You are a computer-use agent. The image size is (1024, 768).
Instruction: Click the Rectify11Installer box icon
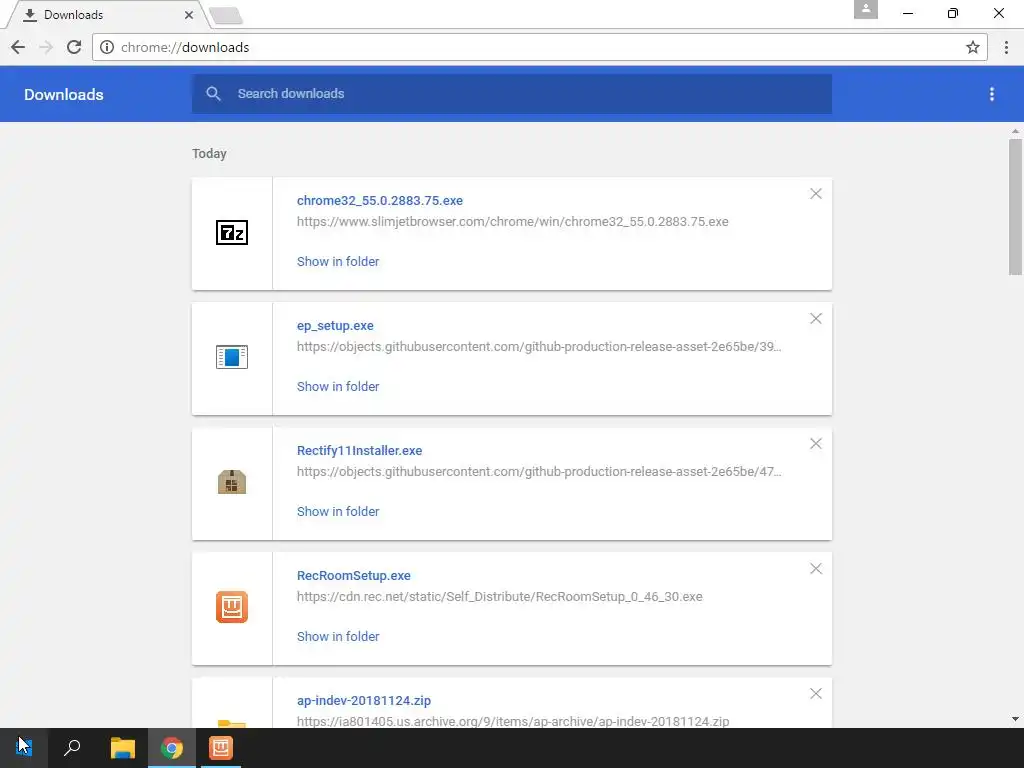(232, 482)
